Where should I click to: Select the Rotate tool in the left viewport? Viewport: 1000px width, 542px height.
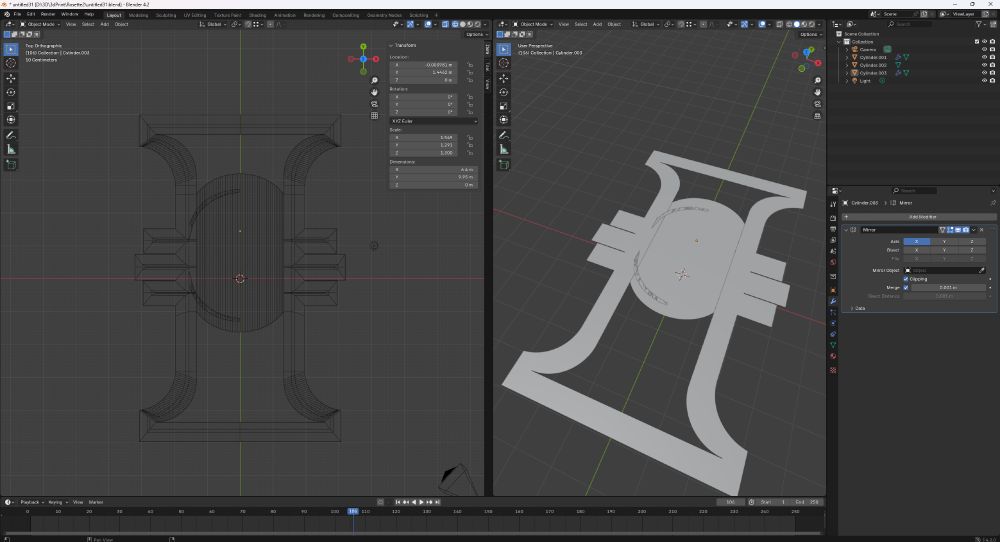(x=11, y=92)
